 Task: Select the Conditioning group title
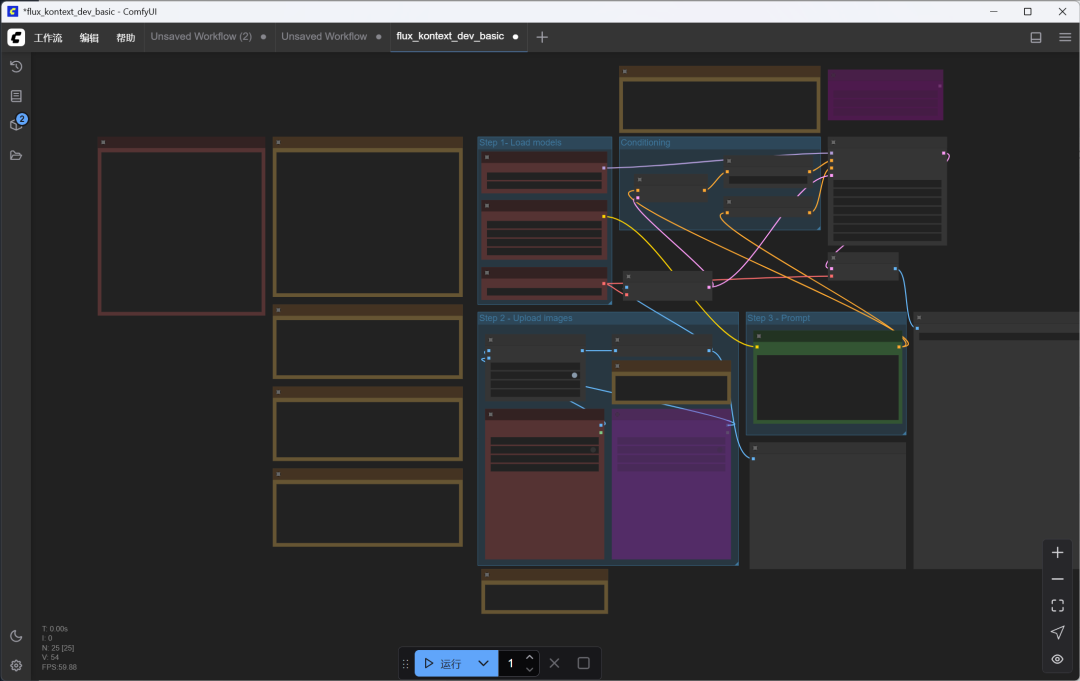(x=645, y=143)
